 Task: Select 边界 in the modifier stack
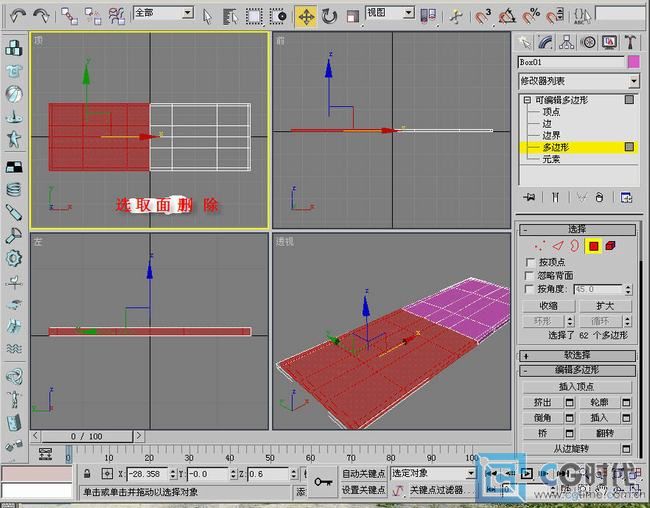click(551, 135)
